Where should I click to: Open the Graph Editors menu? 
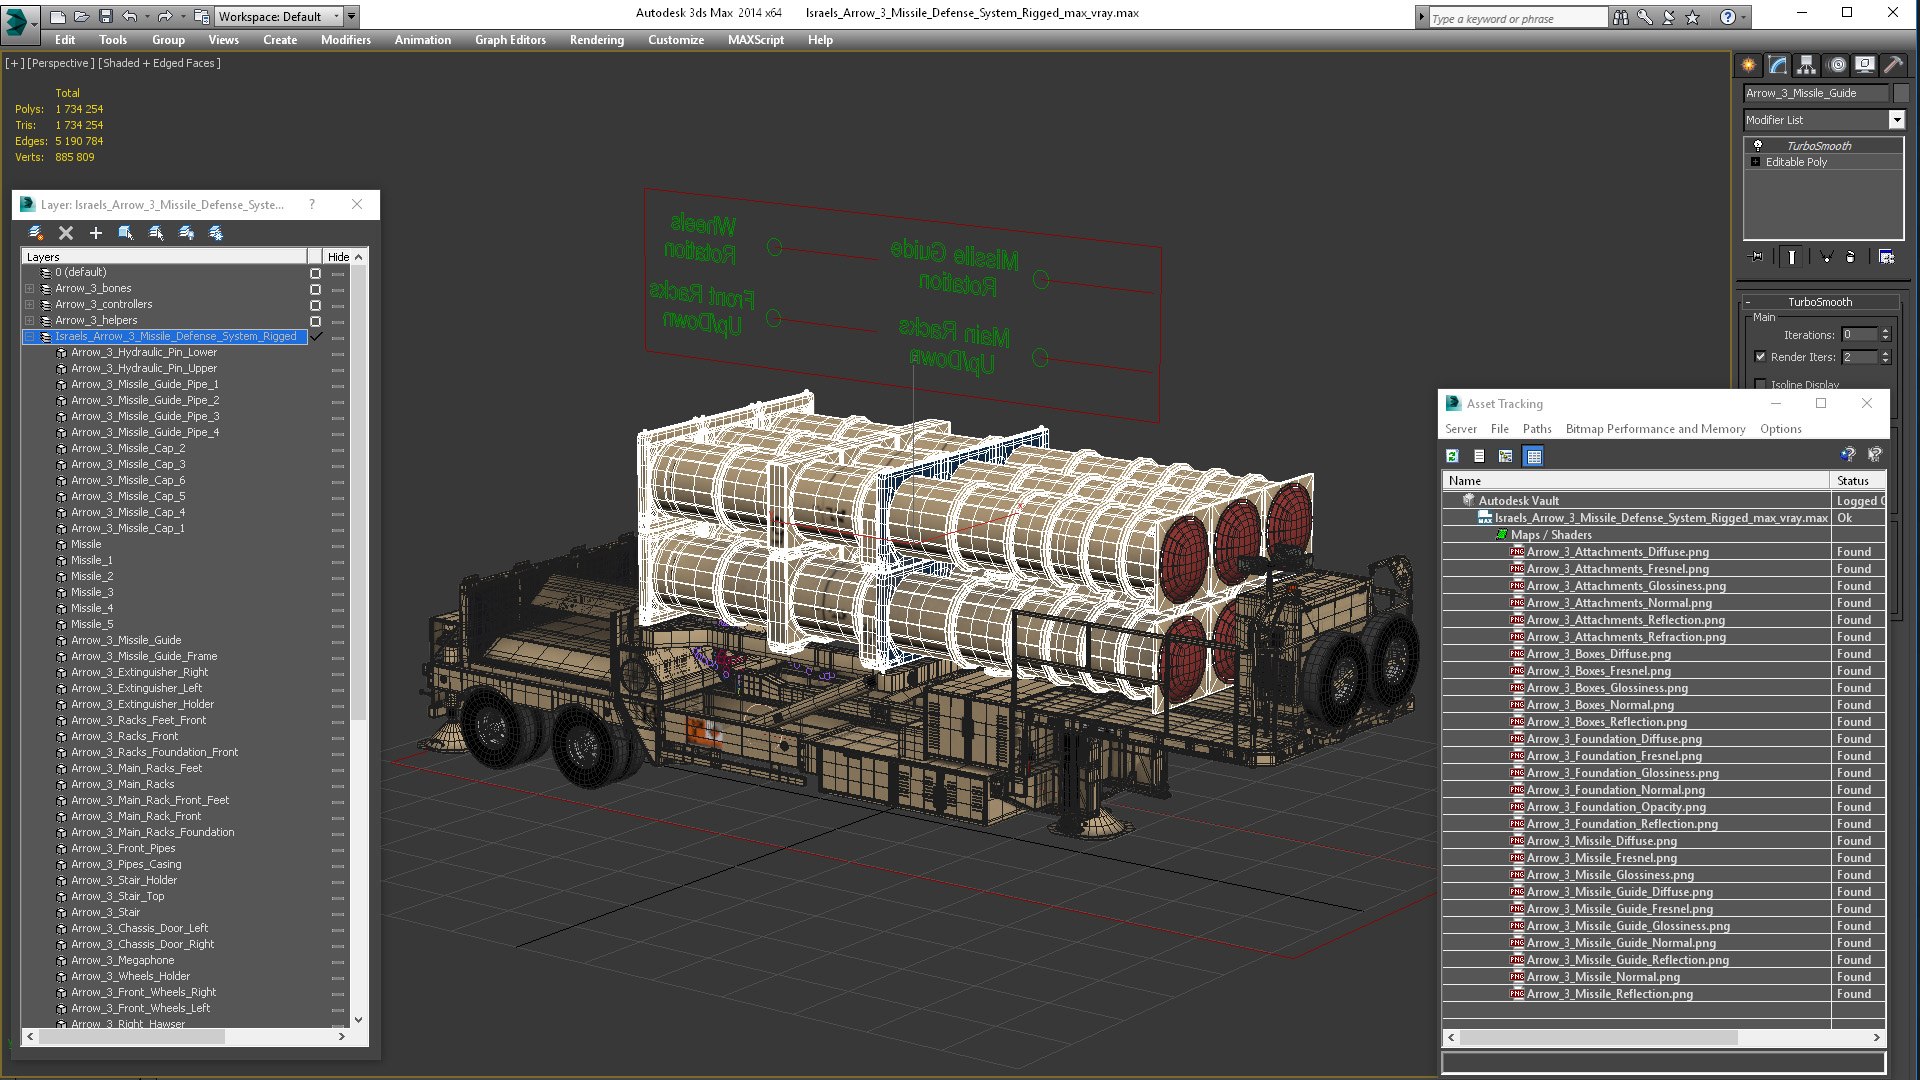point(510,40)
